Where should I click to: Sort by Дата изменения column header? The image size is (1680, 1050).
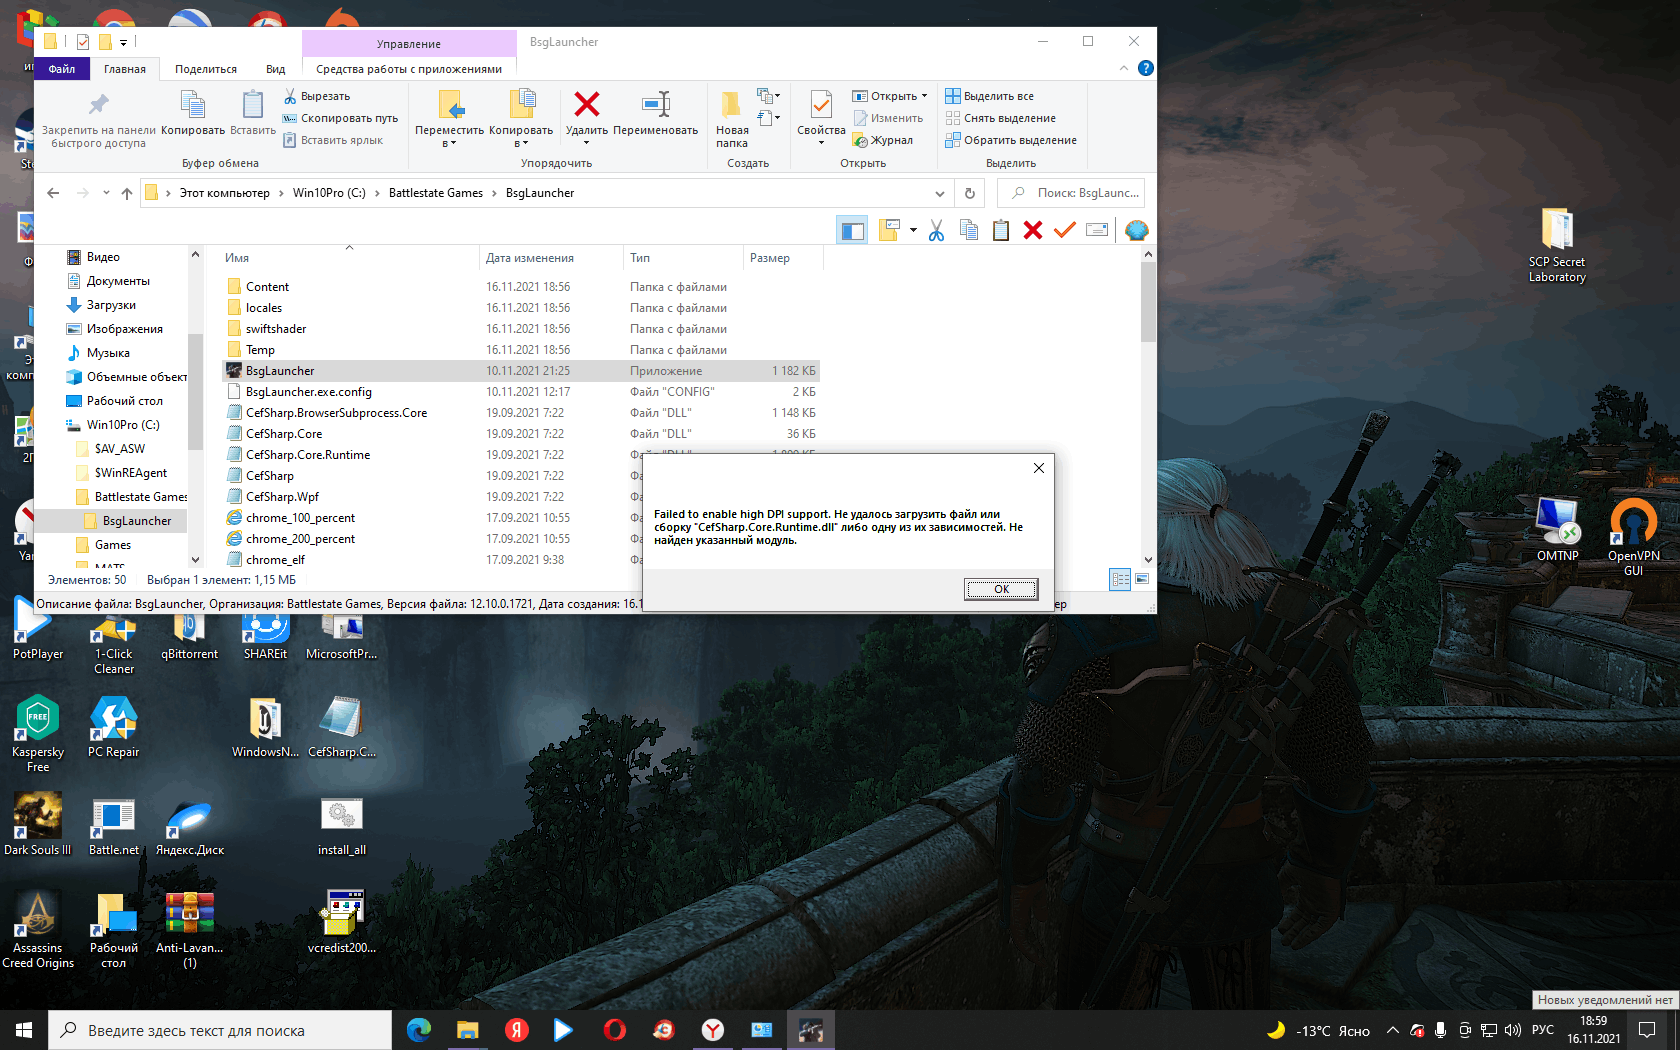(550, 258)
